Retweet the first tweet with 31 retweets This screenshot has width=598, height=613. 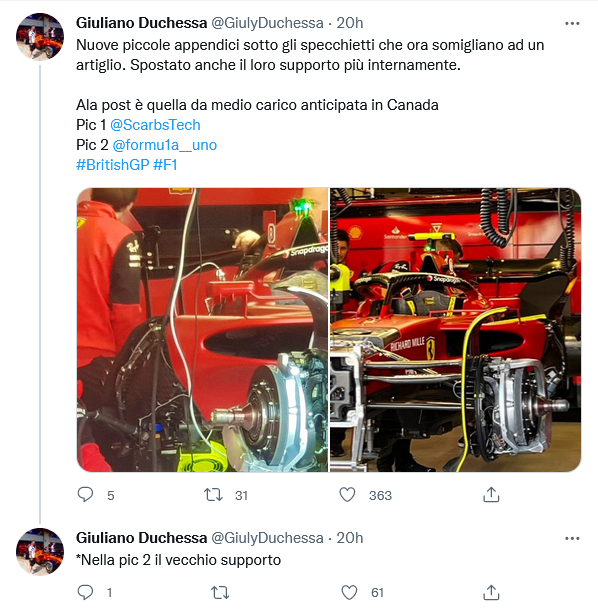click(x=213, y=495)
